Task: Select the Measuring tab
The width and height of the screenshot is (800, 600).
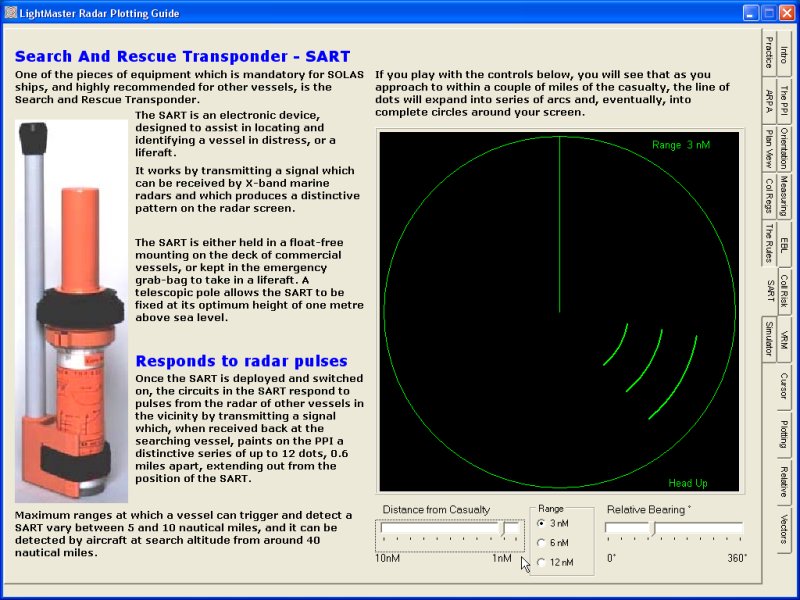Action: [x=786, y=195]
